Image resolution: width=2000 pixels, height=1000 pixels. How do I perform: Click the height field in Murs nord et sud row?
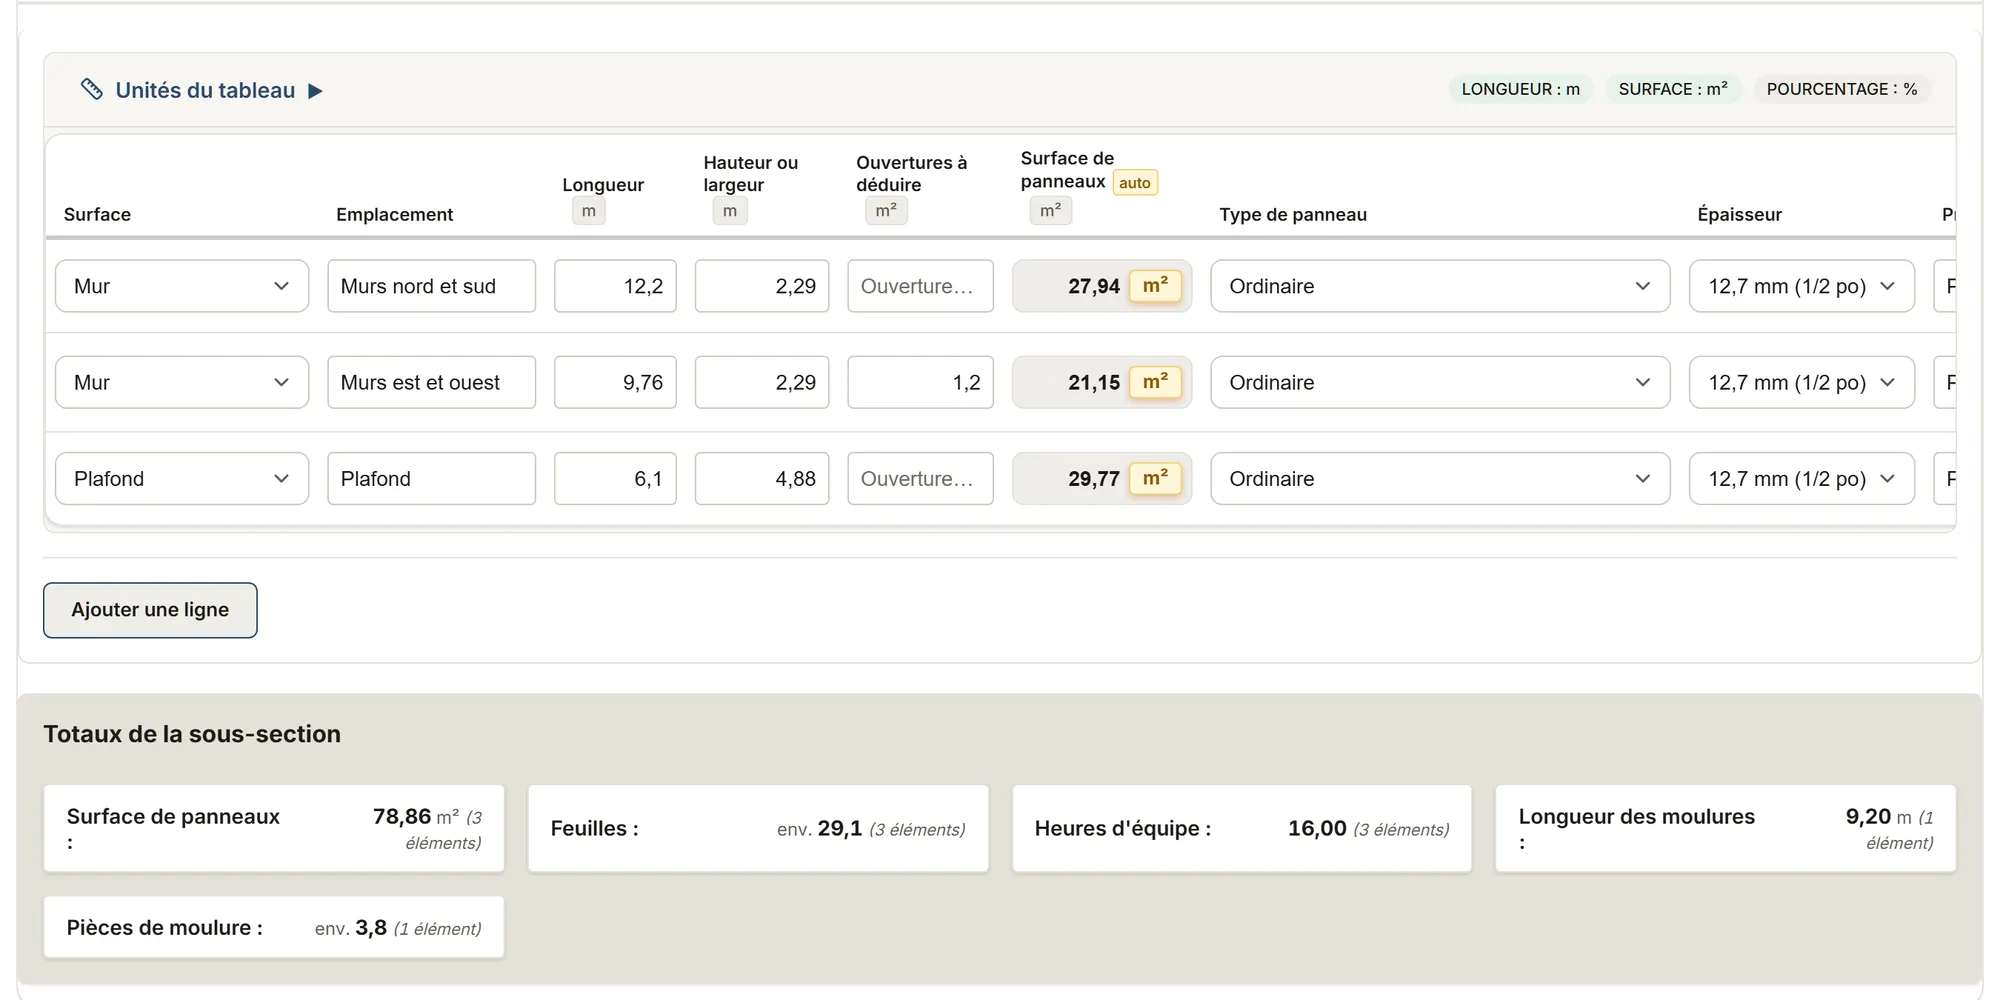762,286
